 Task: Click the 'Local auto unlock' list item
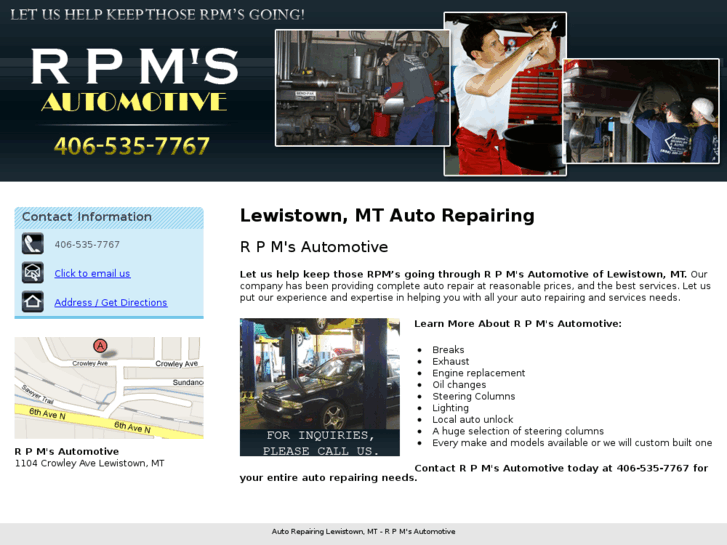[x=472, y=419]
